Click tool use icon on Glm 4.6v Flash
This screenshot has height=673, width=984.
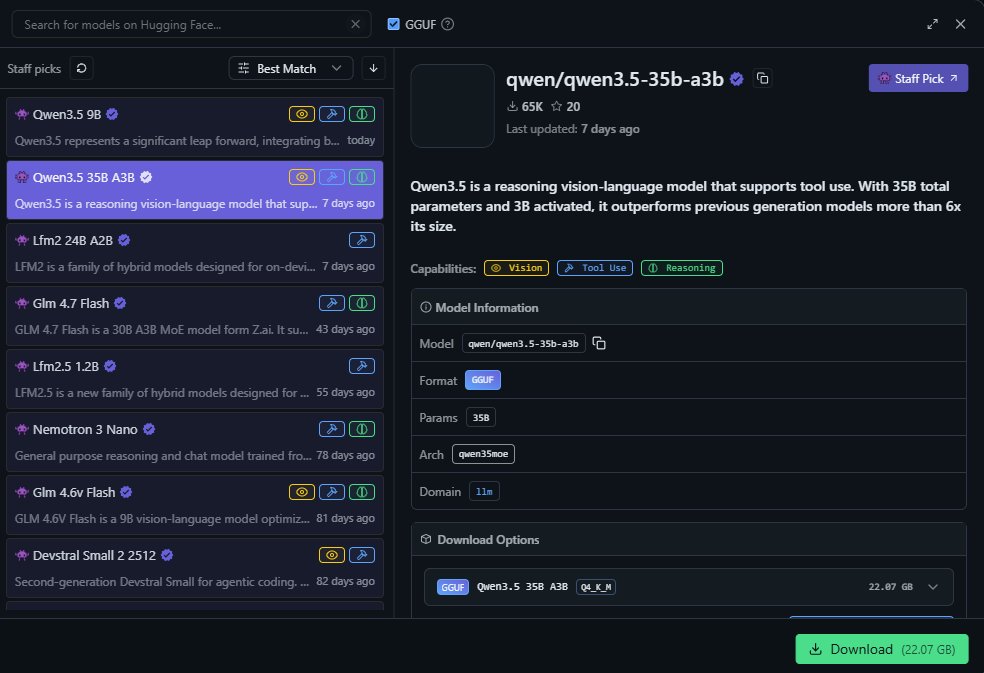point(332,492)
